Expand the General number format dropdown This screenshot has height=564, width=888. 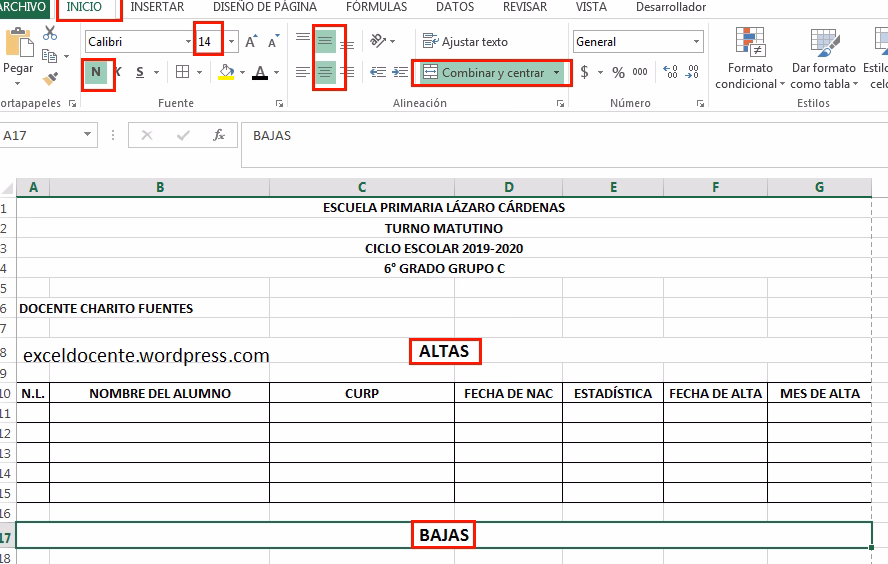(697, 42)
